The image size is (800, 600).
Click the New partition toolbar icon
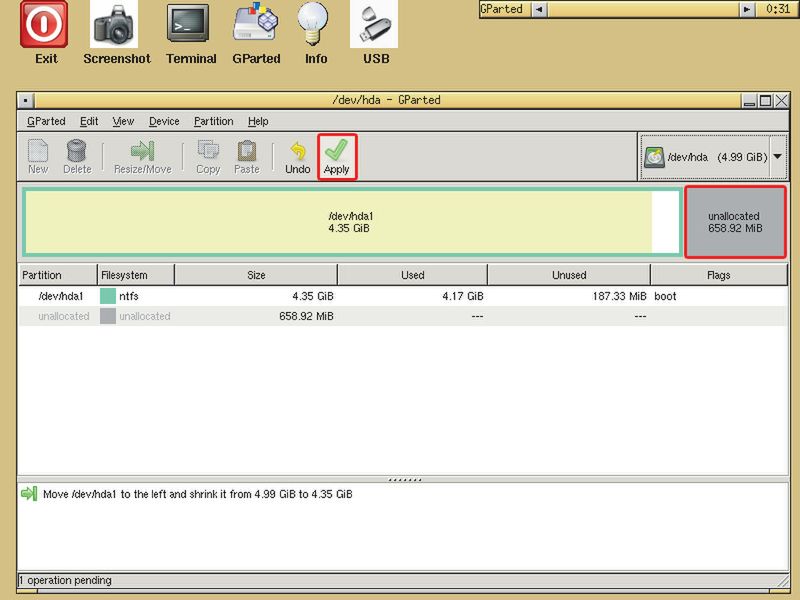38,151
